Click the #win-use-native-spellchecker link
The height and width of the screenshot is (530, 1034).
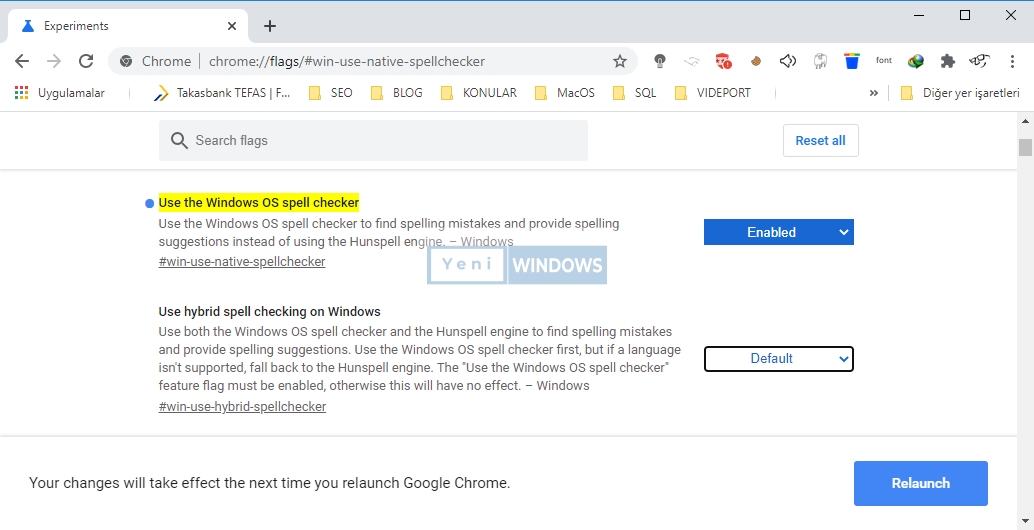coord(242,262)
